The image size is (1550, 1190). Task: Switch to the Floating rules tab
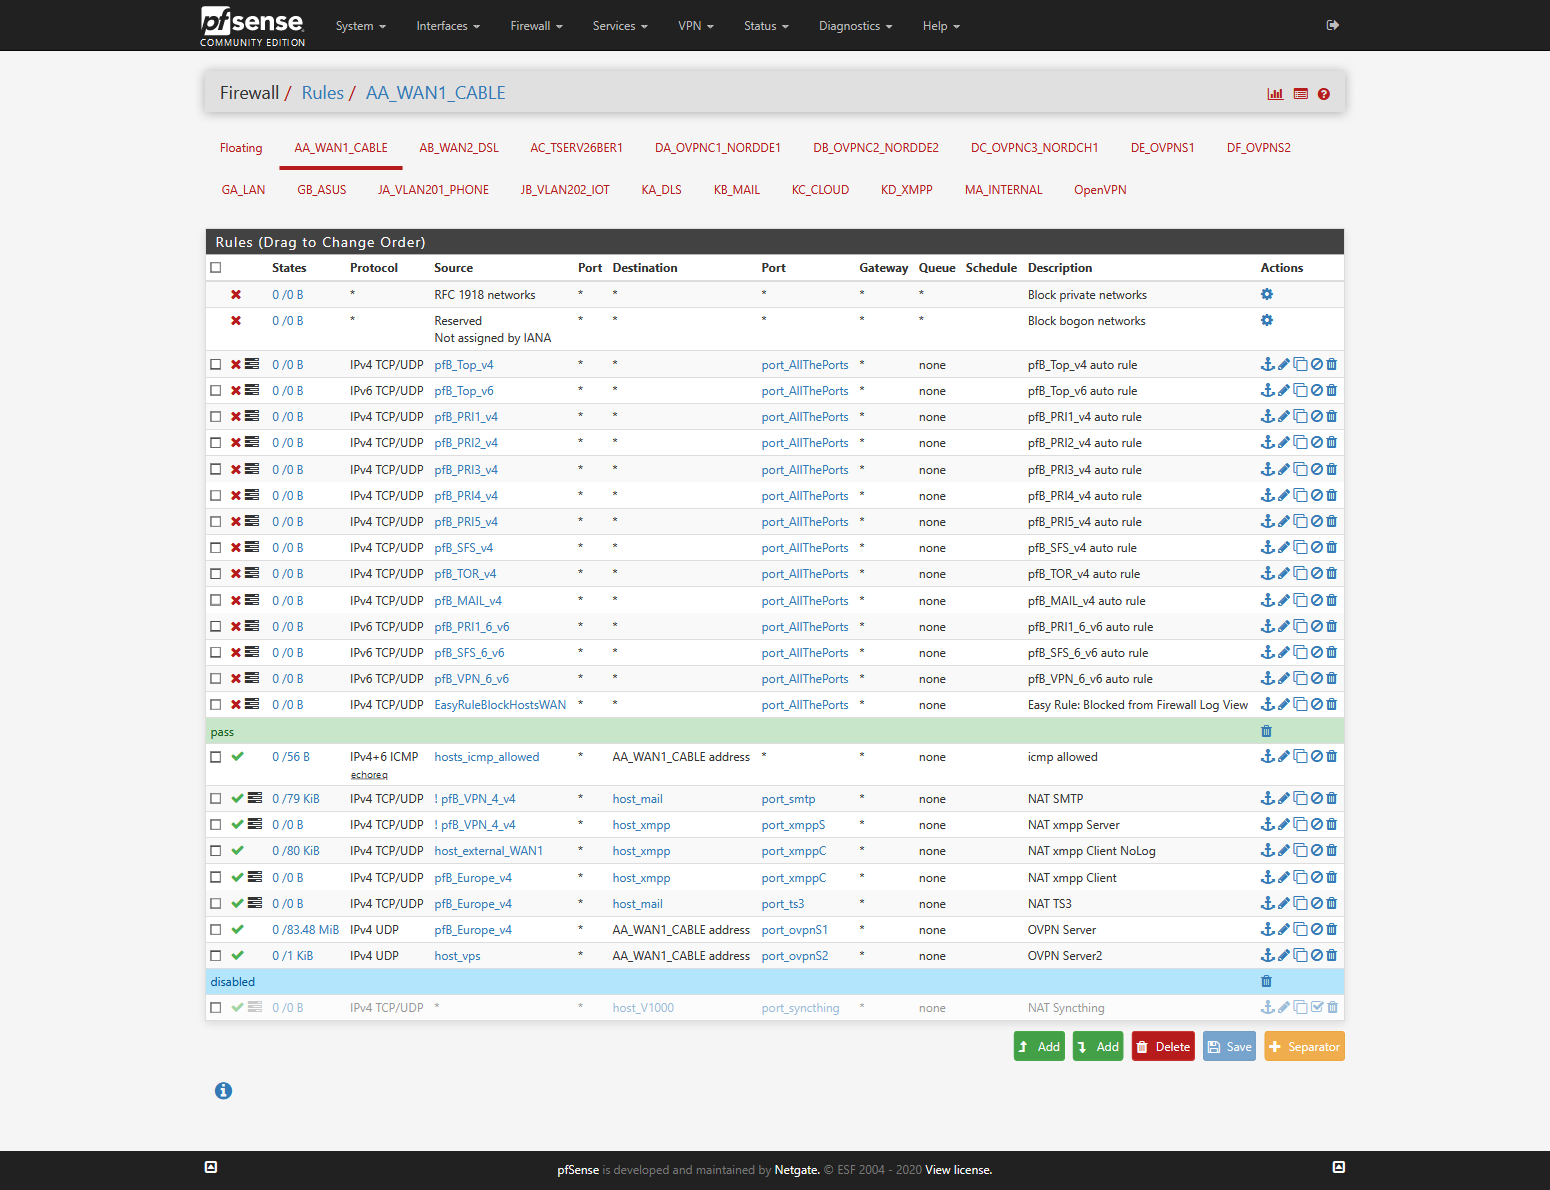(241, 148)
